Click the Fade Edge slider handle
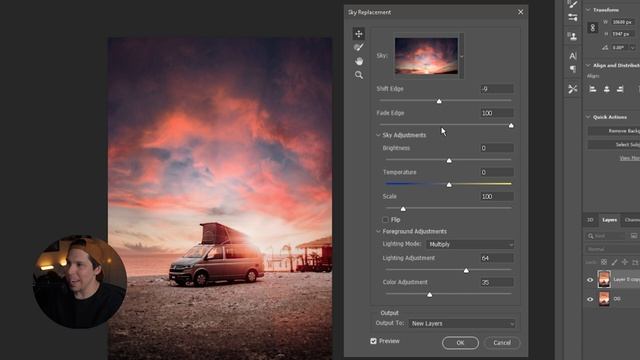This screenshot has width=640, height=360. [511, 125]
